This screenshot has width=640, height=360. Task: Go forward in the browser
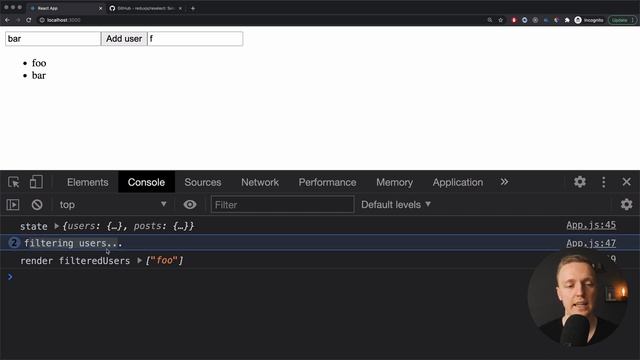tap(18, 20)
